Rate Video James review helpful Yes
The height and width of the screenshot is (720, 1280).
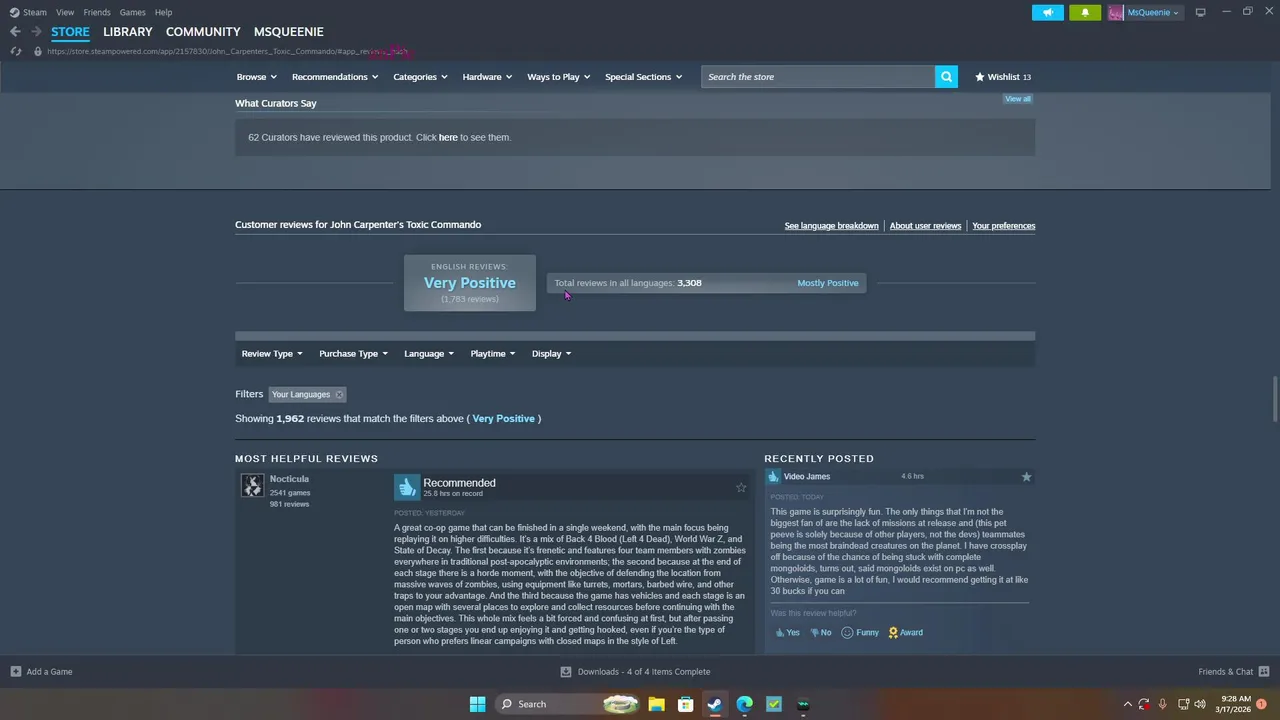[x=788, y=632]
